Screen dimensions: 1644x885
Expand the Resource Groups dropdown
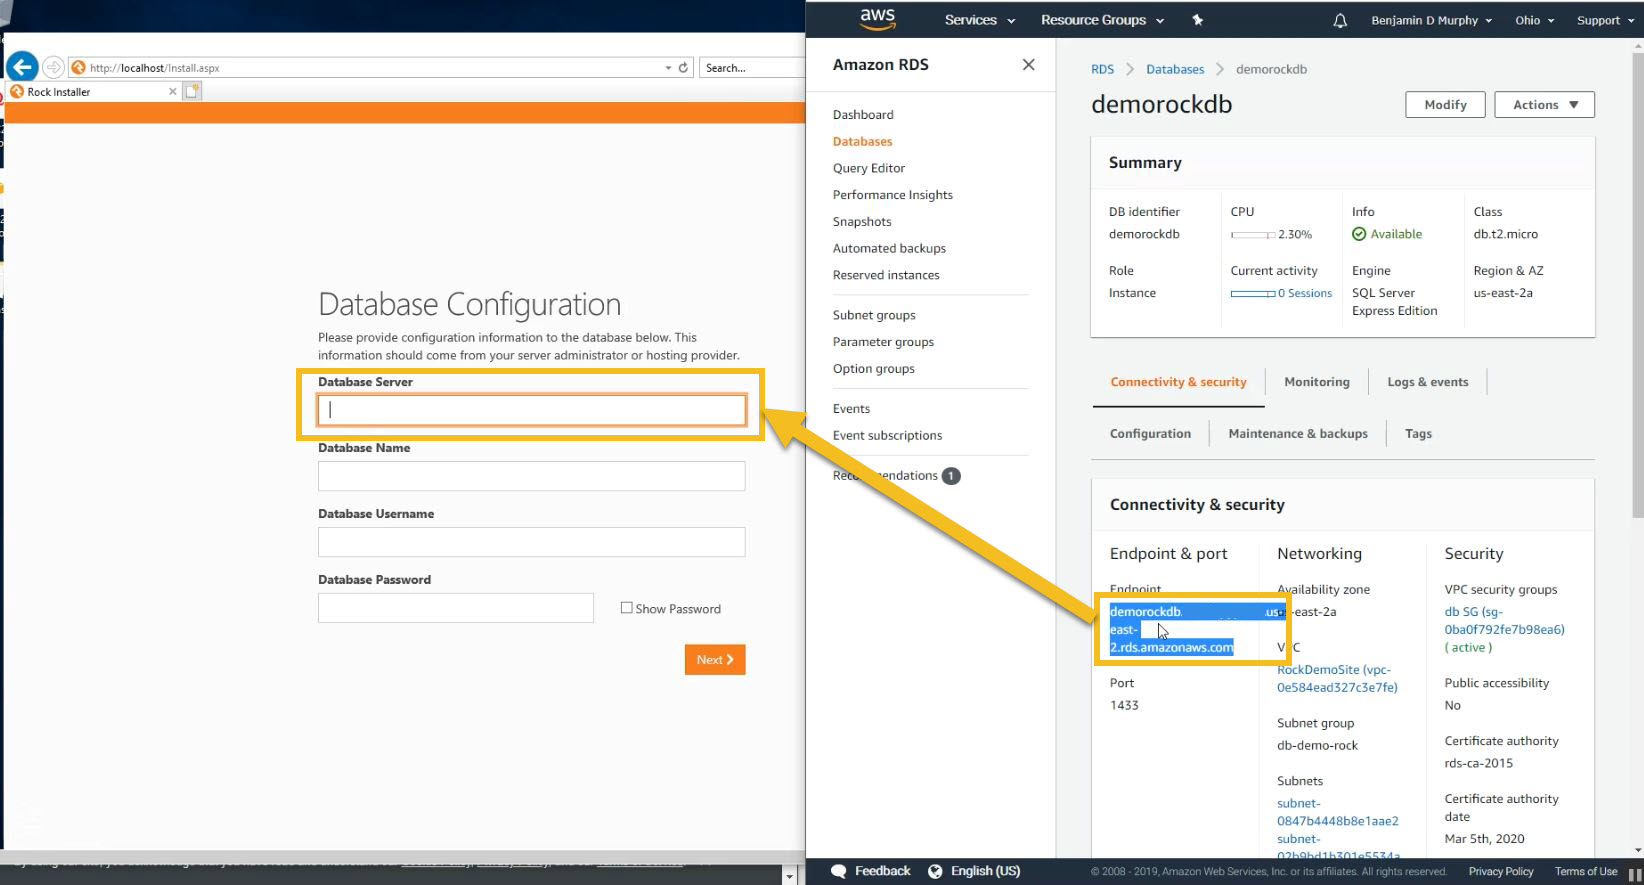pyautogui.click(x=1102, y=20)
